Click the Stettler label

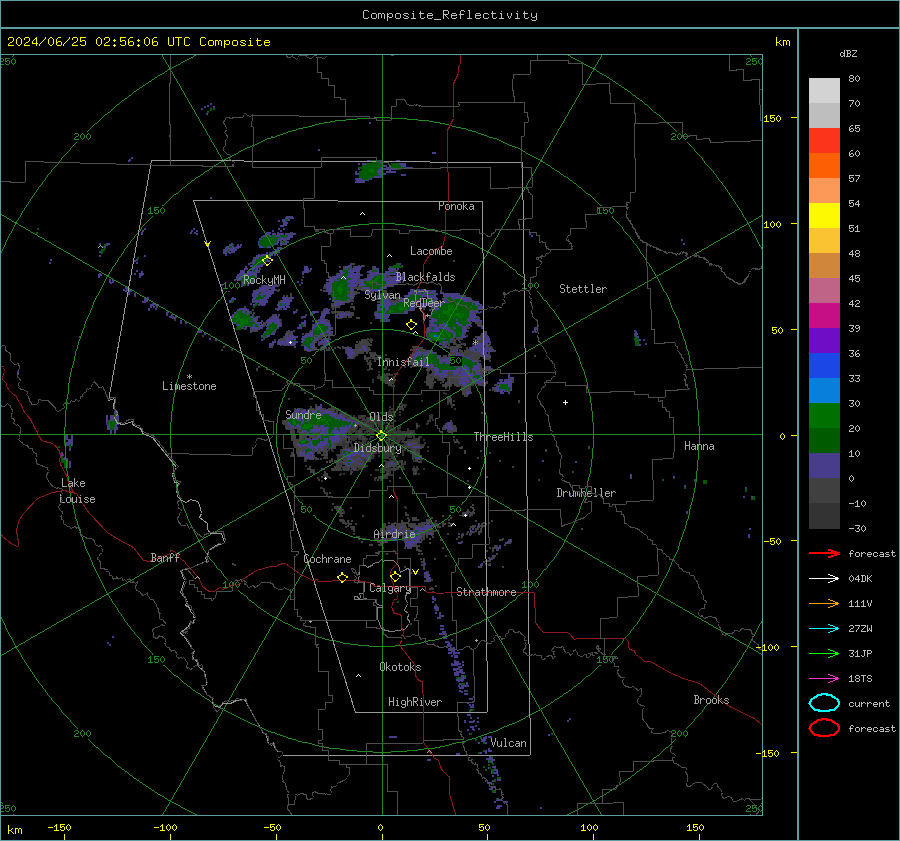pos(583,289)
